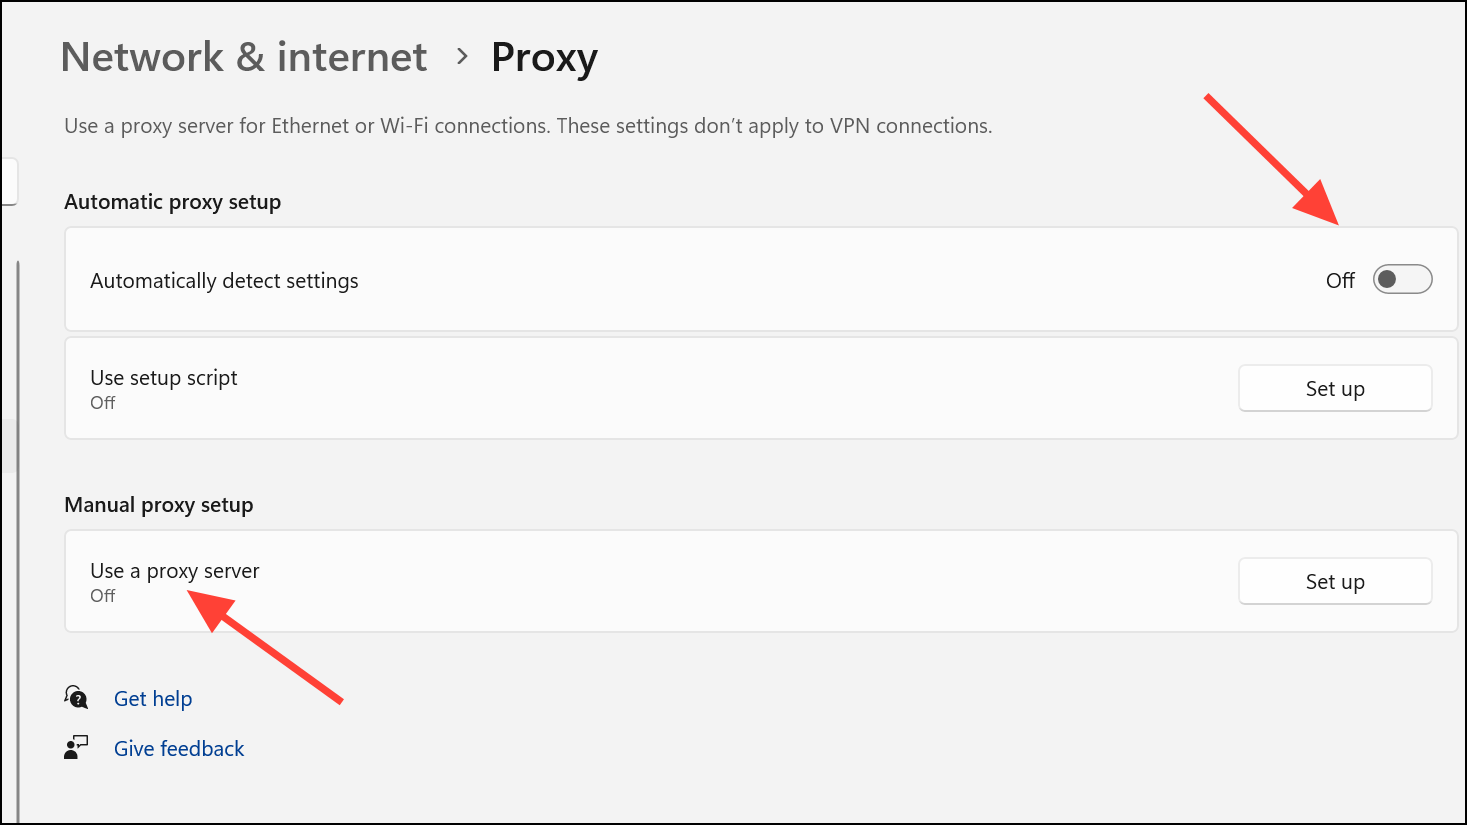This screenshot has width=1467, height=825.
Task: Go back to Network & internet breadcrumb
Action: 244,57
